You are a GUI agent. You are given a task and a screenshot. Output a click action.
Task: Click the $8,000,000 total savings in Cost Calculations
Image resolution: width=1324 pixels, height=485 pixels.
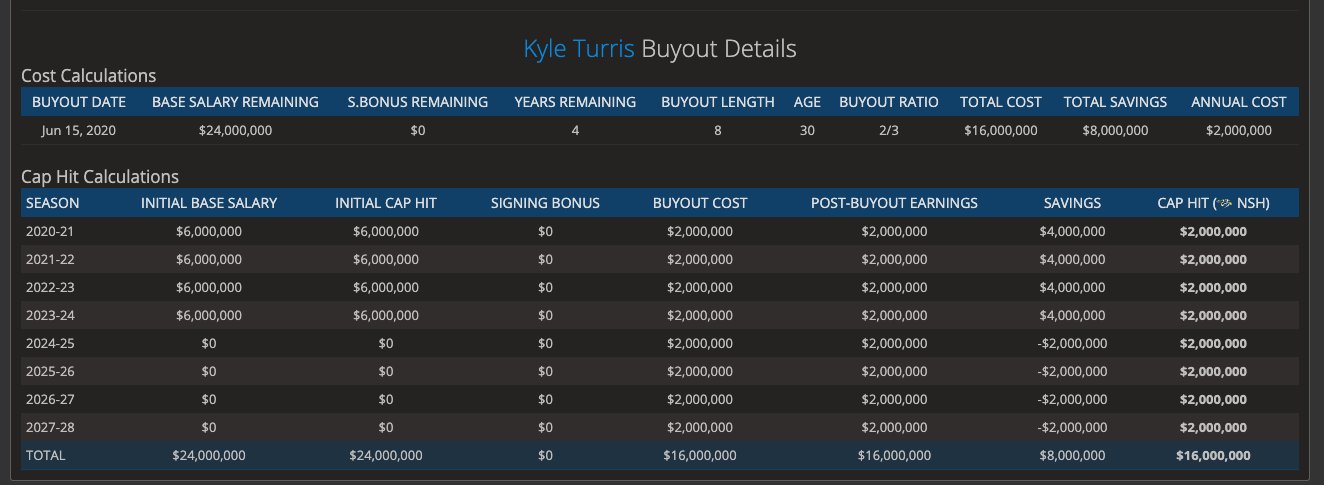pyautogui.click(x=1115, y=131)
